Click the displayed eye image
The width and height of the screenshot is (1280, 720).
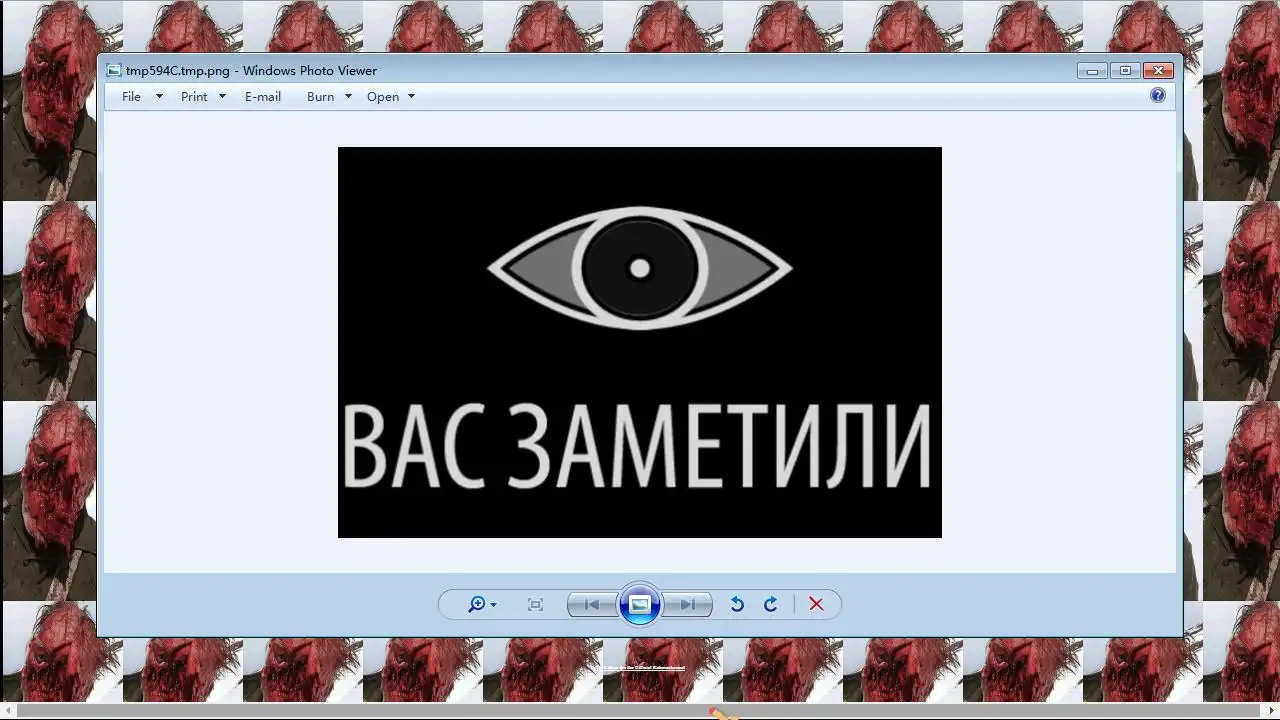point(640,342)
